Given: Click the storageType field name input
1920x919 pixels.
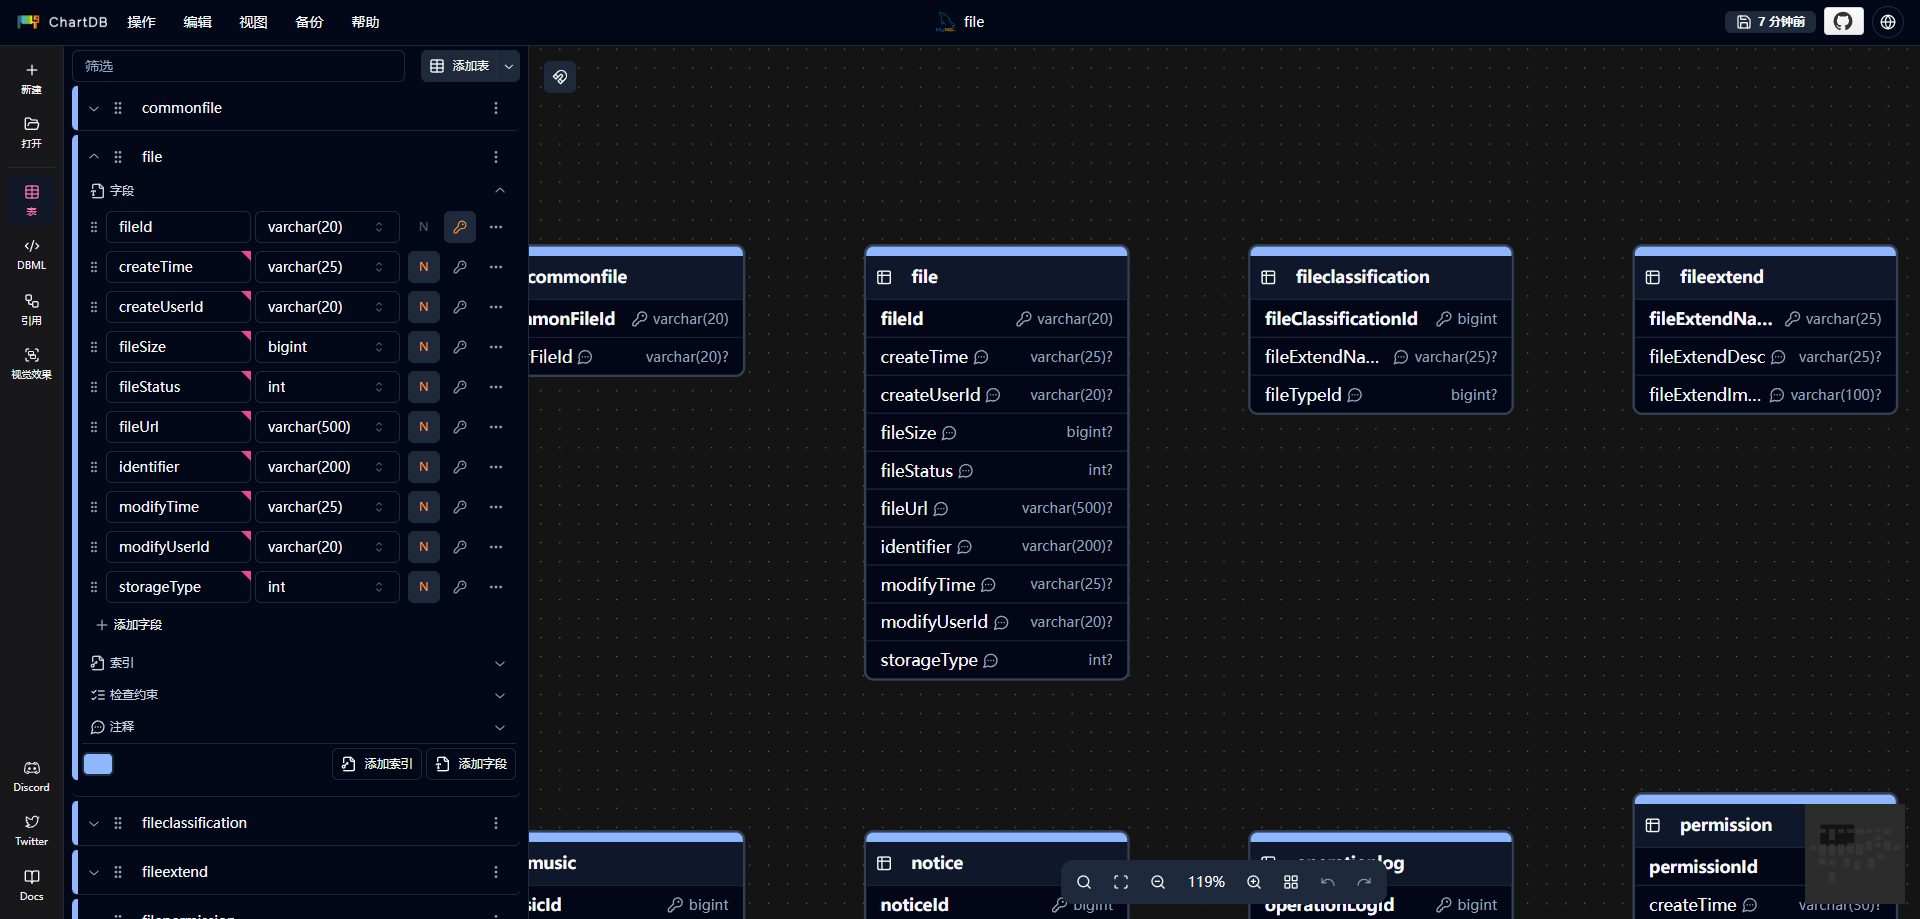Looking at the screenshot, I should point(178,587).
